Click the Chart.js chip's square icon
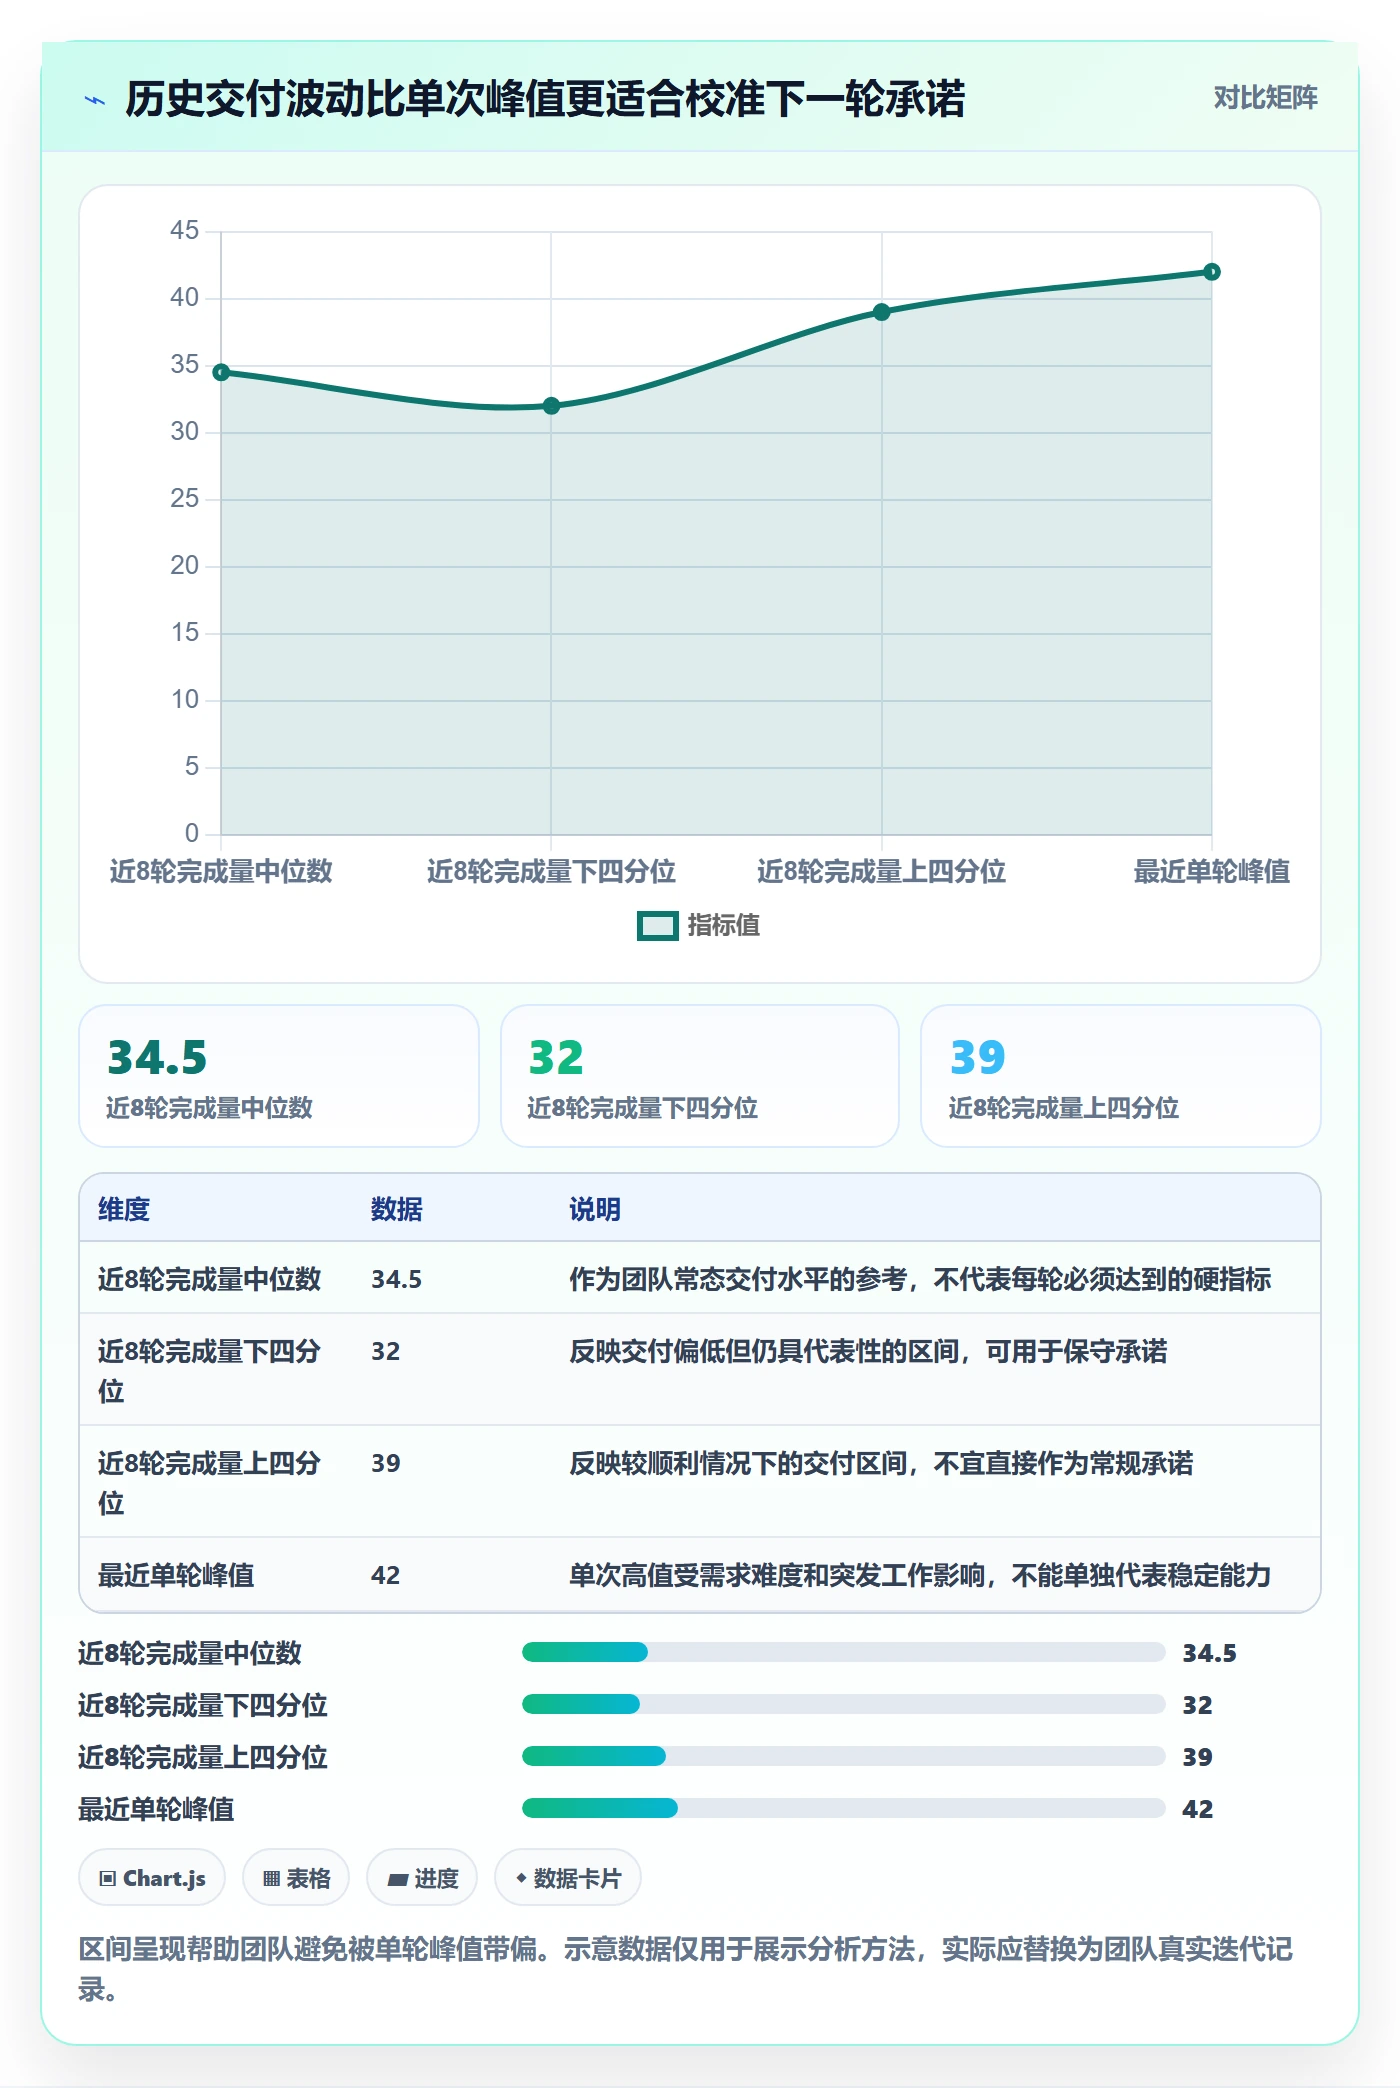 (x=108, y=1879)
